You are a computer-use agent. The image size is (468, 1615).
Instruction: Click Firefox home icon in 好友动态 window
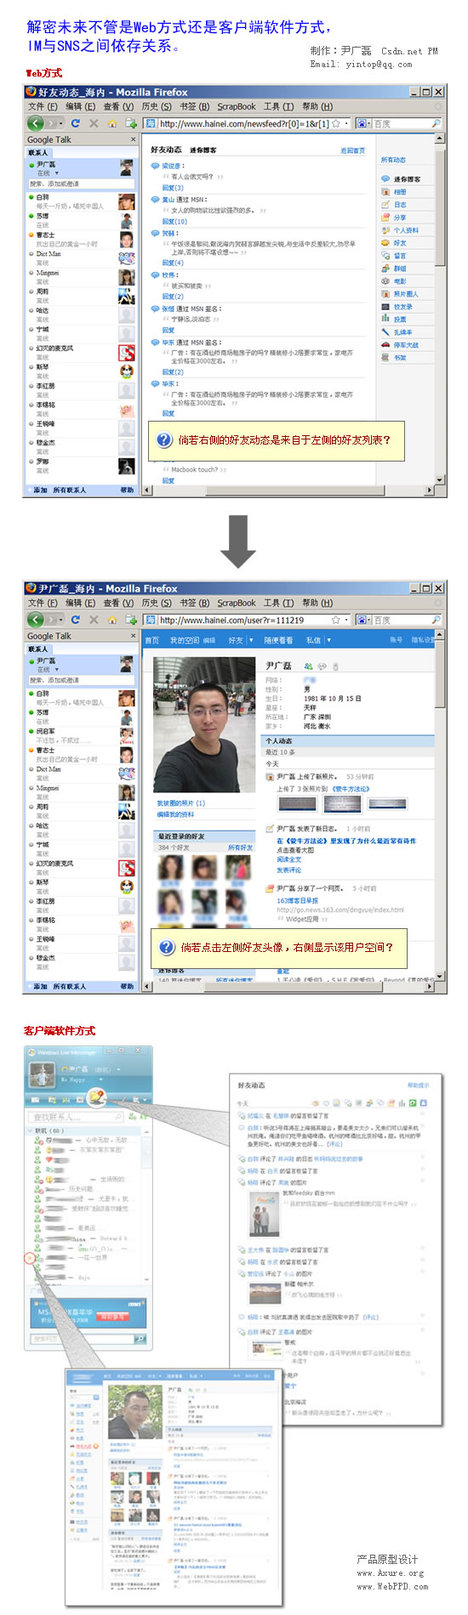pyautogui.click(x=111, y=124)
